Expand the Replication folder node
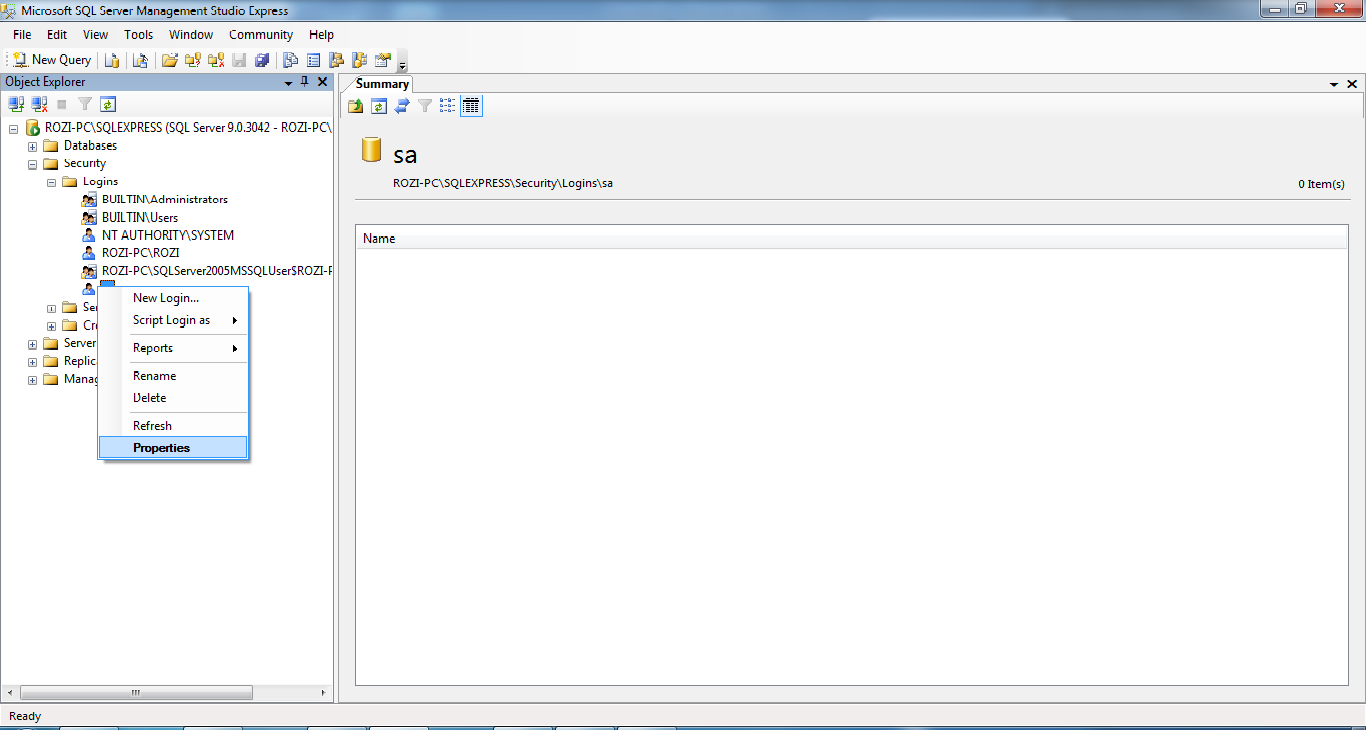 [x=32, y=362]
